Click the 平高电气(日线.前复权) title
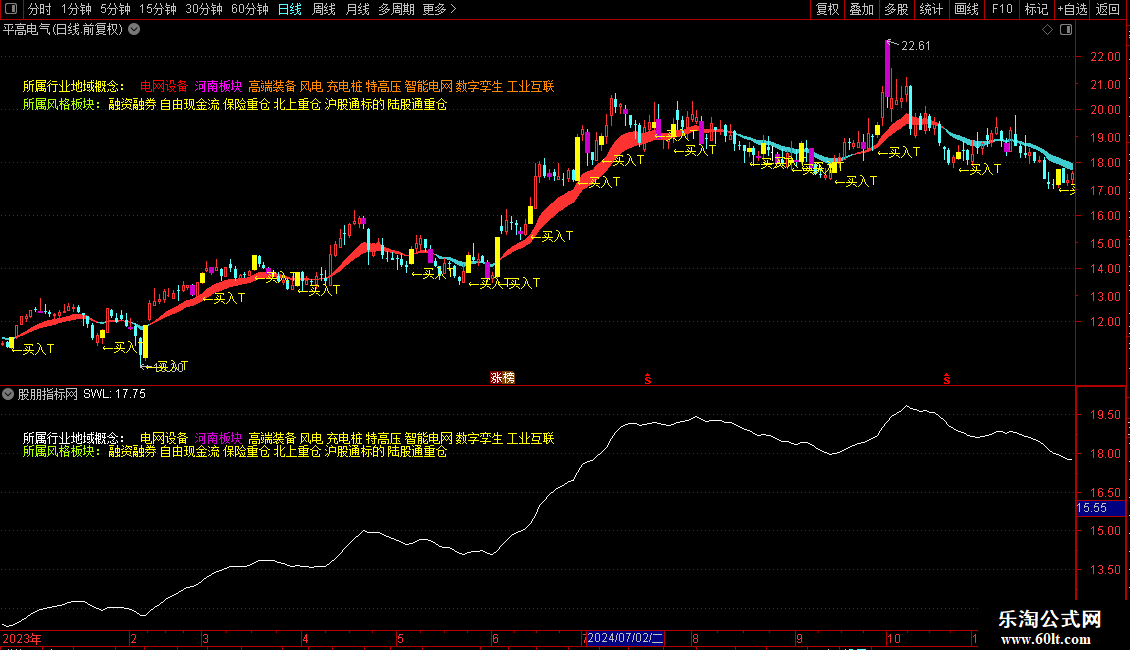 63,30
